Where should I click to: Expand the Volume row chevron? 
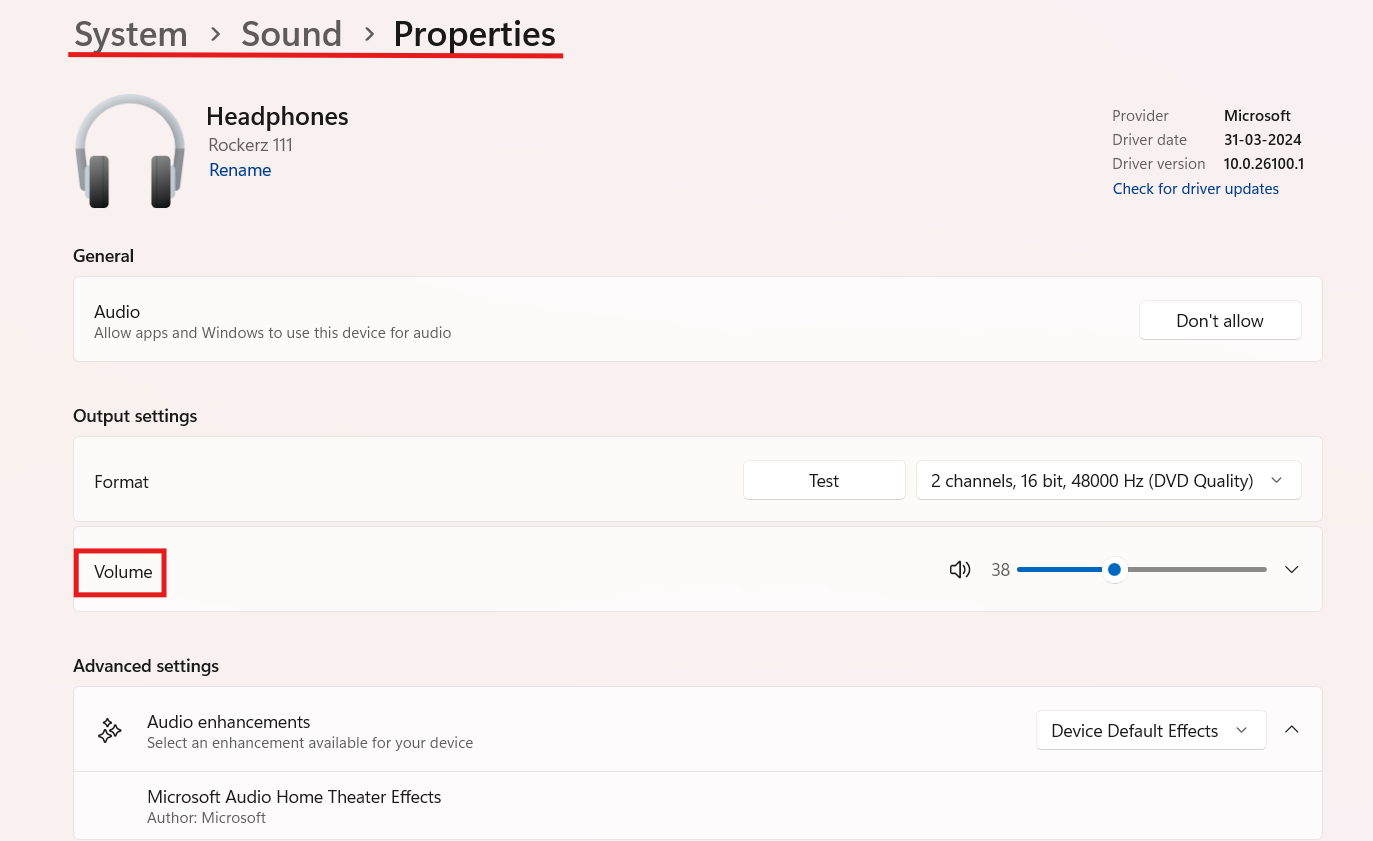click(x=1291, y=570)
